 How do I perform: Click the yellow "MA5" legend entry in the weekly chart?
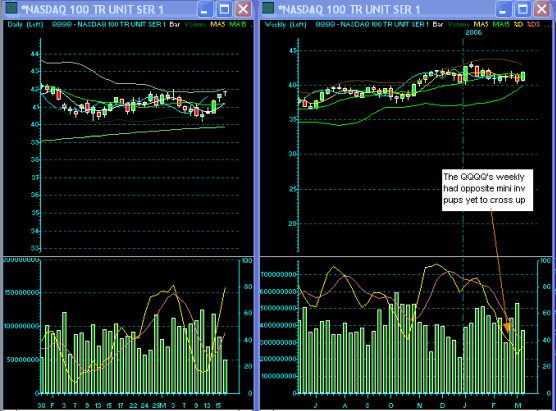click(481, 24)
